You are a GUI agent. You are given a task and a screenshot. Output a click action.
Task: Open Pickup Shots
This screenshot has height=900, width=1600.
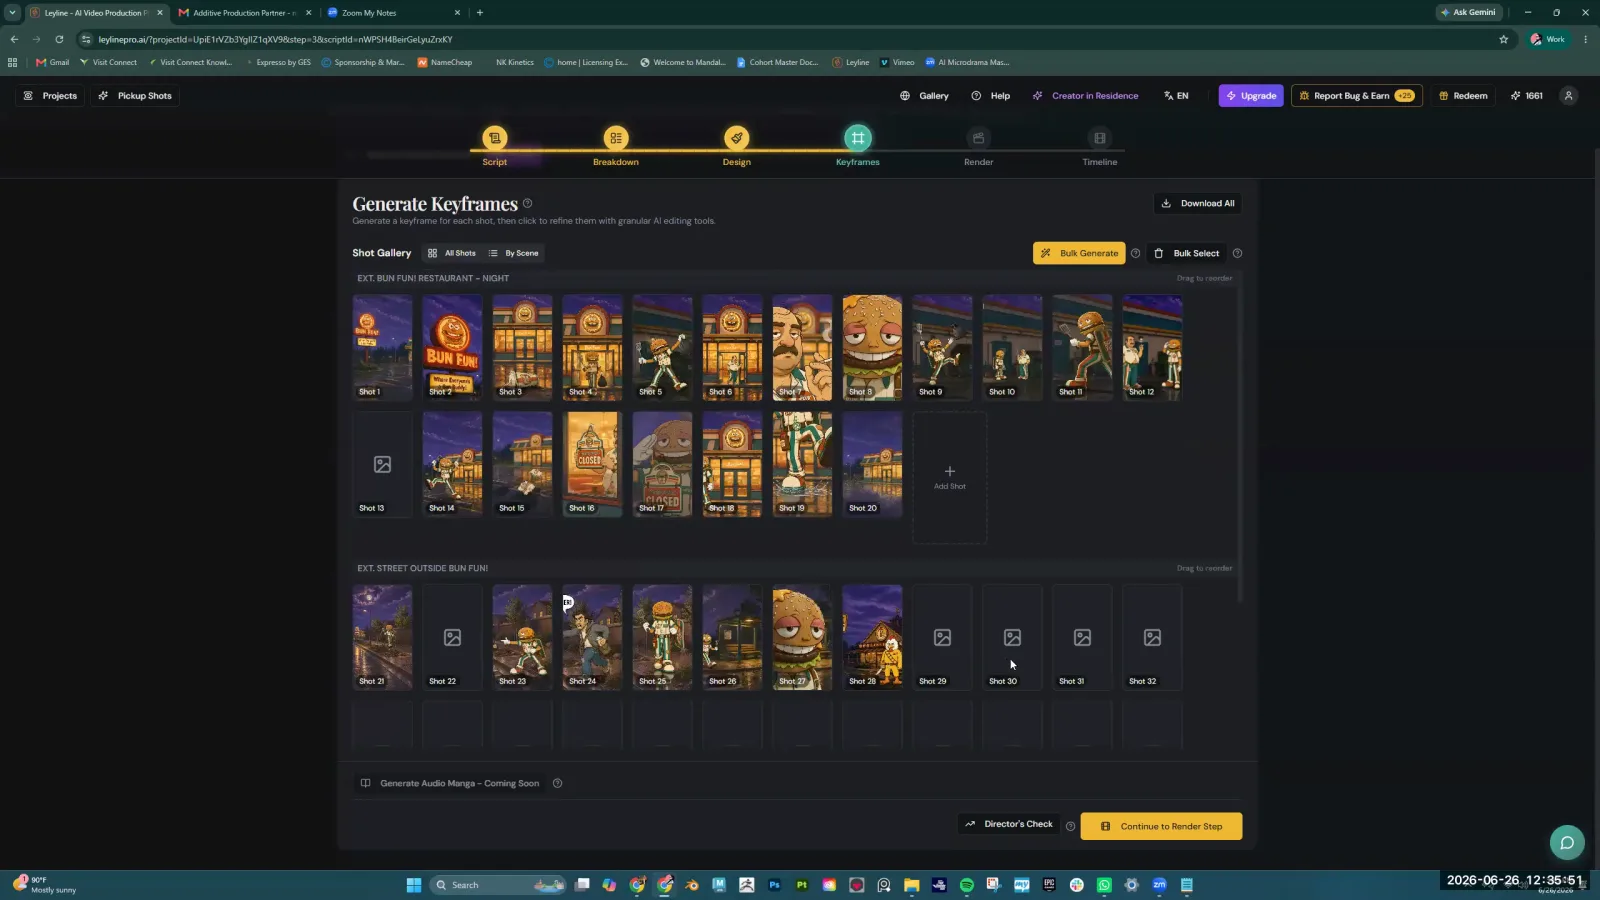(135, 96)
